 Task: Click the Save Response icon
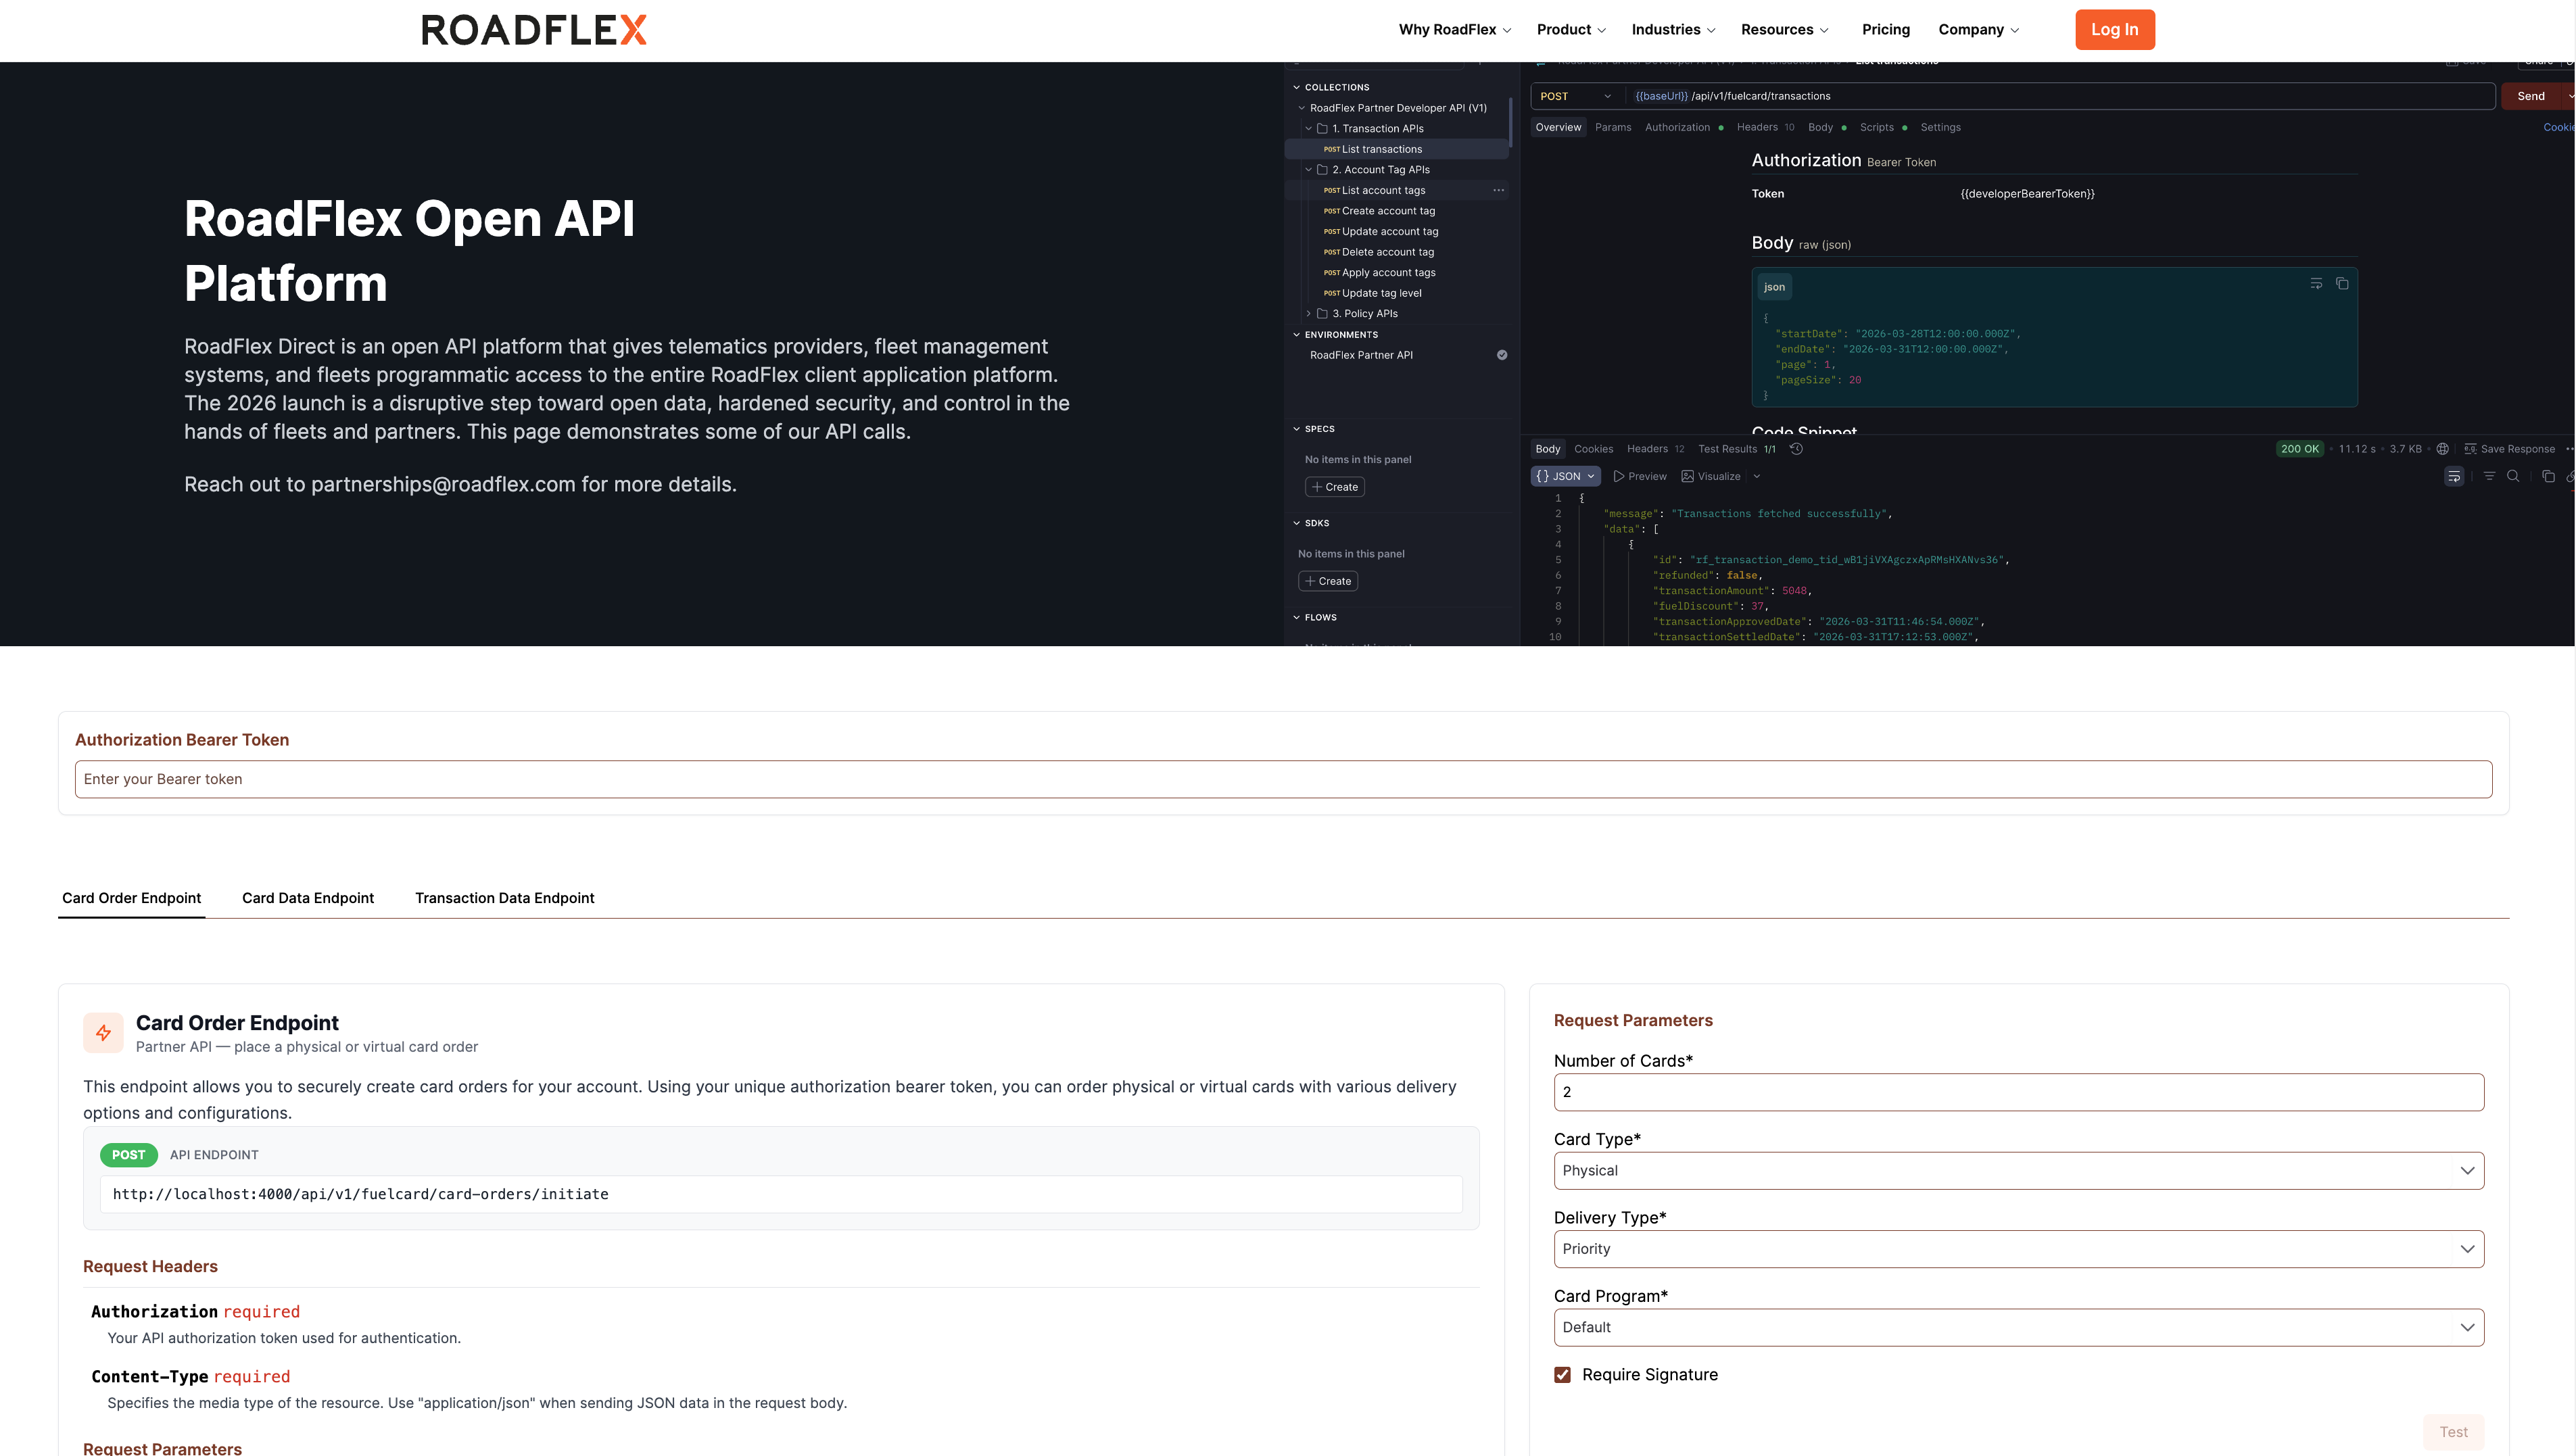[x=2470, y=449]
